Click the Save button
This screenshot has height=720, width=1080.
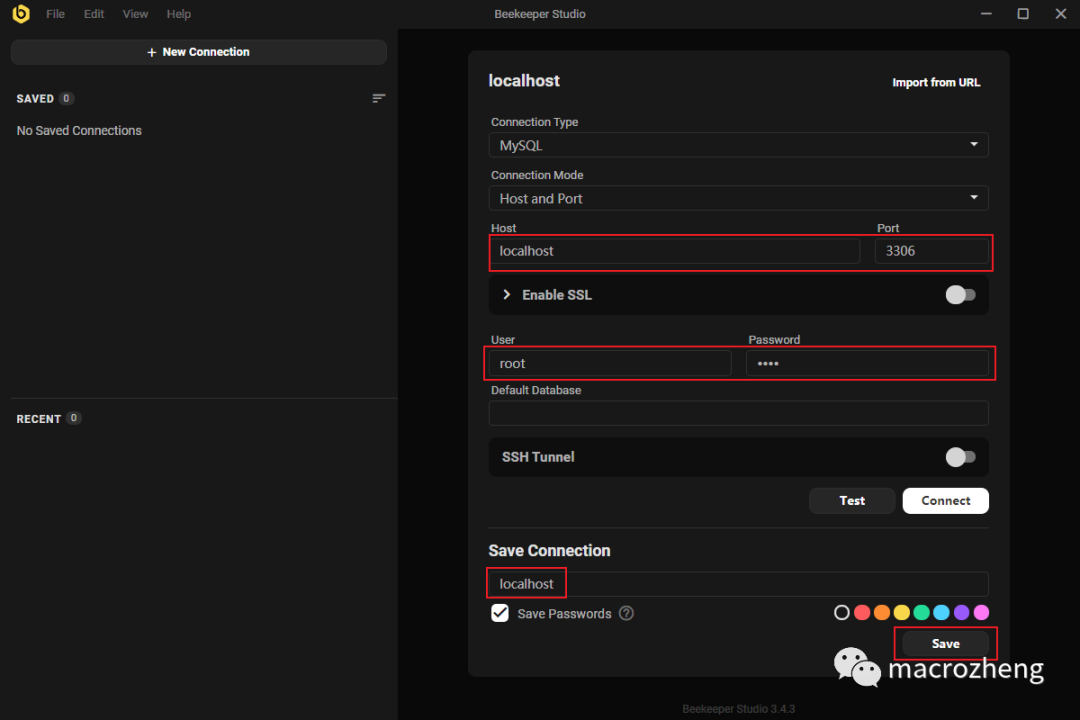(x=946, y=644)
